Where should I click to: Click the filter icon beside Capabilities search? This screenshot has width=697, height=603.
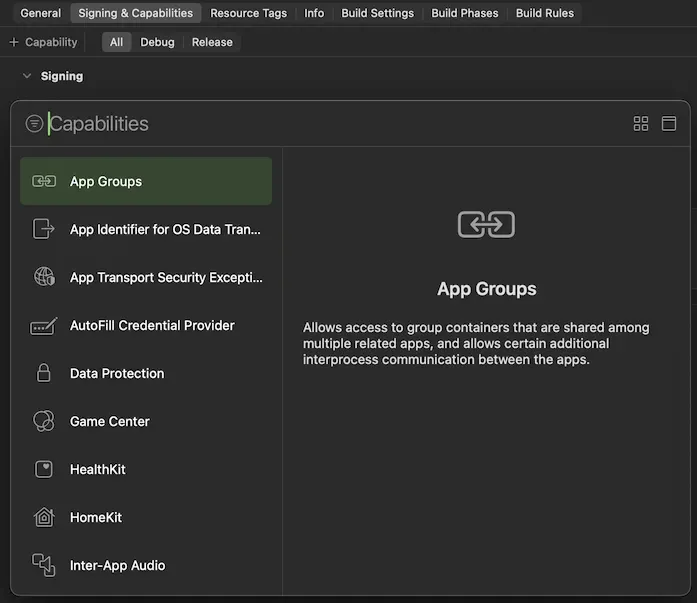tap(34, 124)
